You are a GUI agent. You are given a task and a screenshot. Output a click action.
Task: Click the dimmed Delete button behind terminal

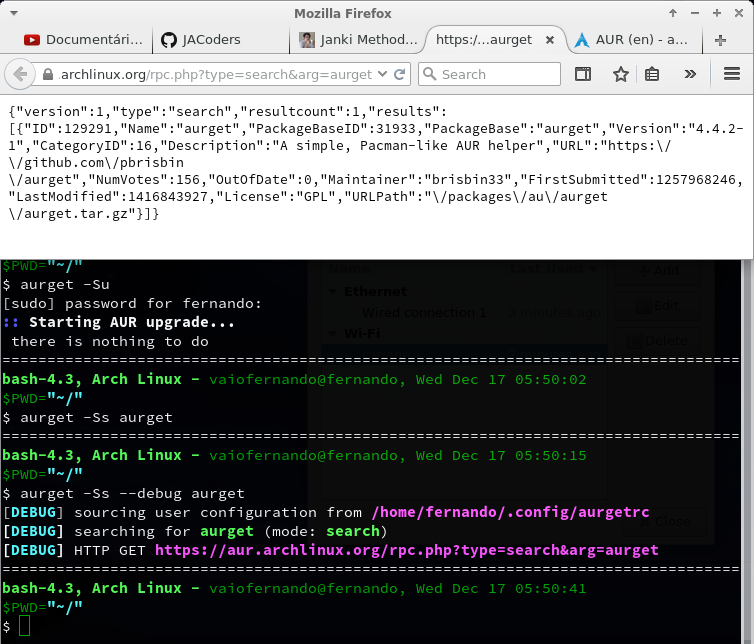tap(658, 341)
